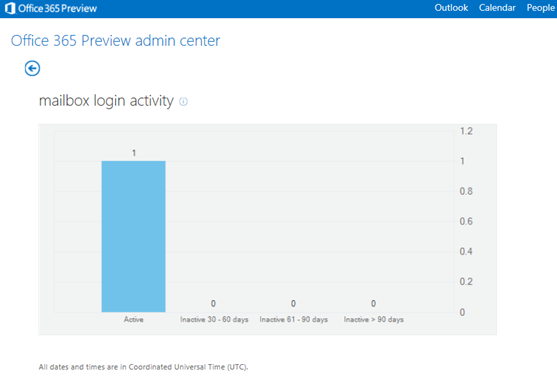Click the 0 value above Inactive 30 - 60 days
557x383 pixels.
(213, 303)
